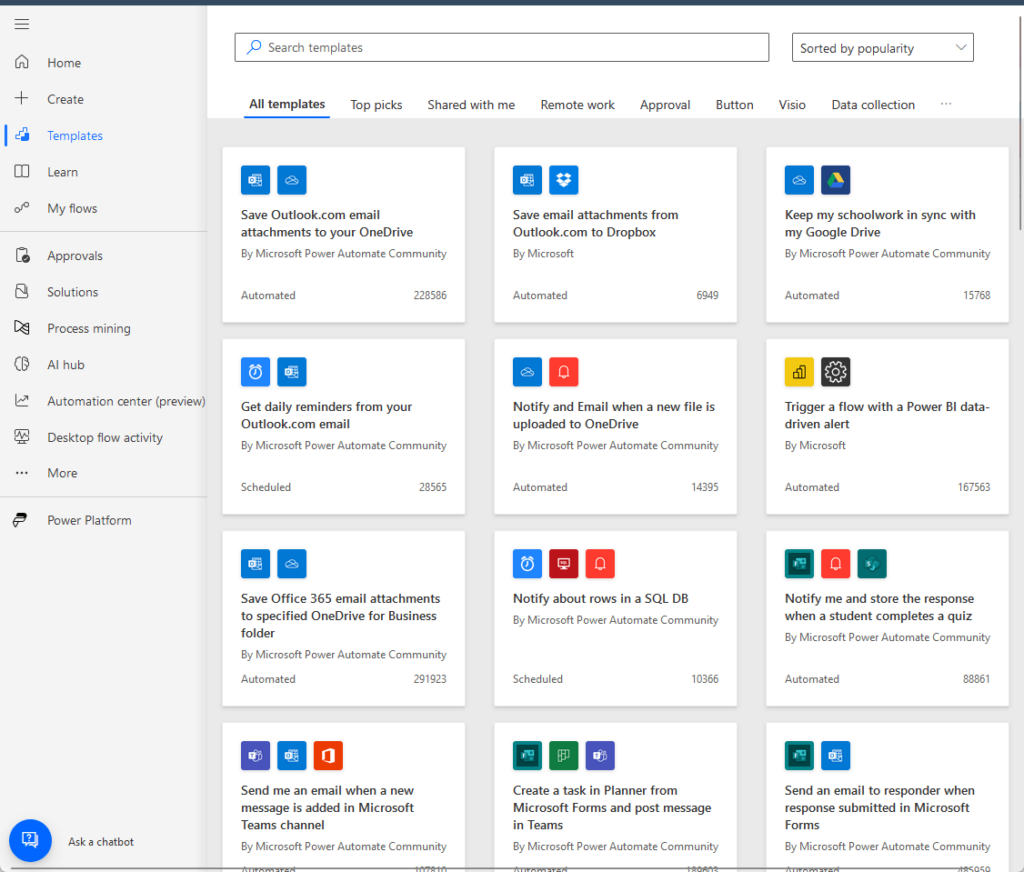Open the Power Platform icon
The width and height of the screenshot is (1024, 872).
21,520
